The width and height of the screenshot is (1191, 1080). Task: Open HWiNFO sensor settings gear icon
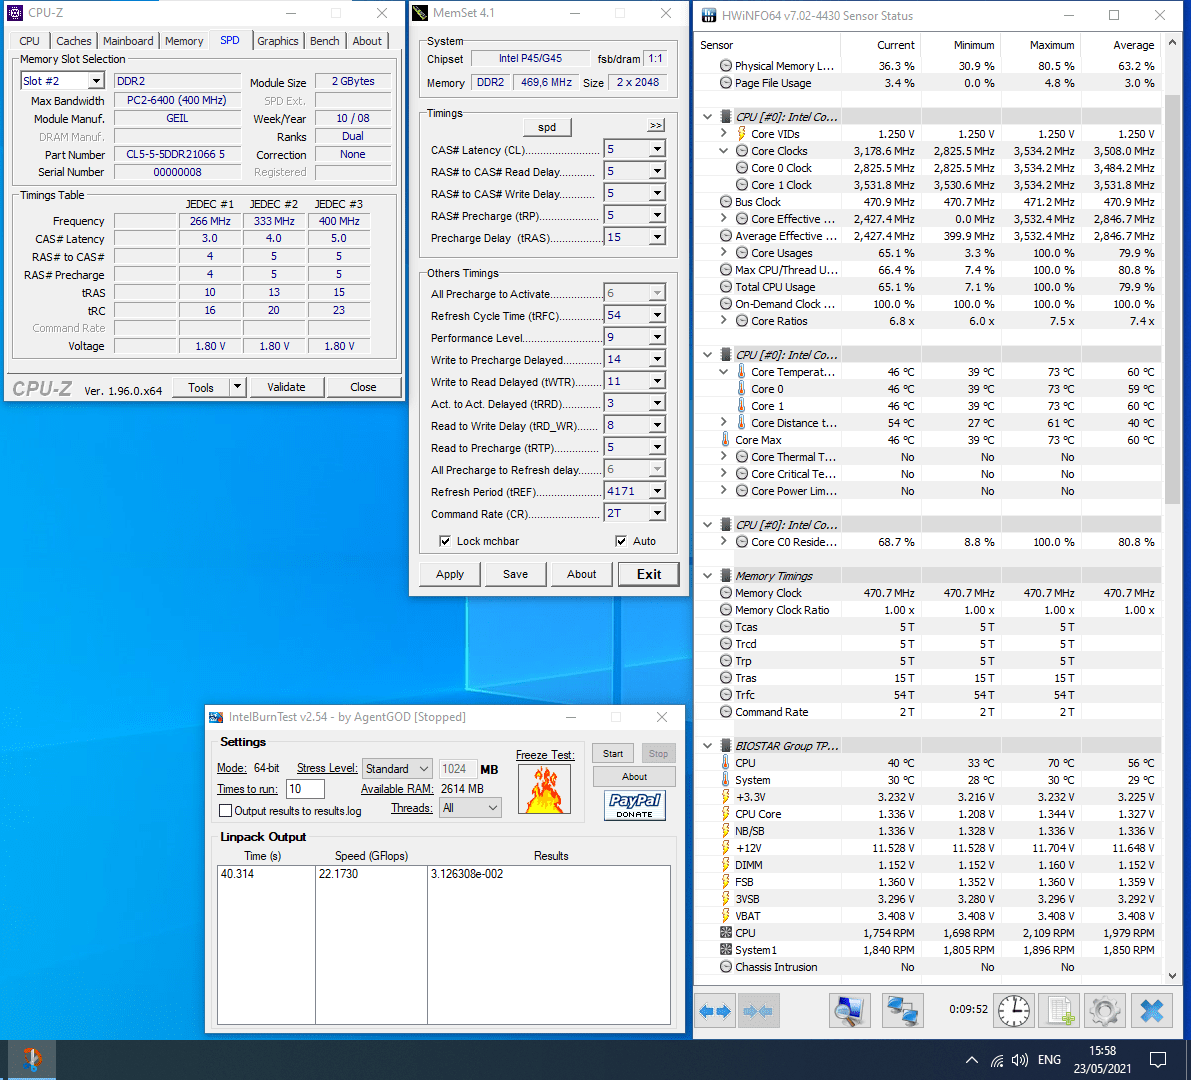pyautogui.click(x=1104, y=1011)
